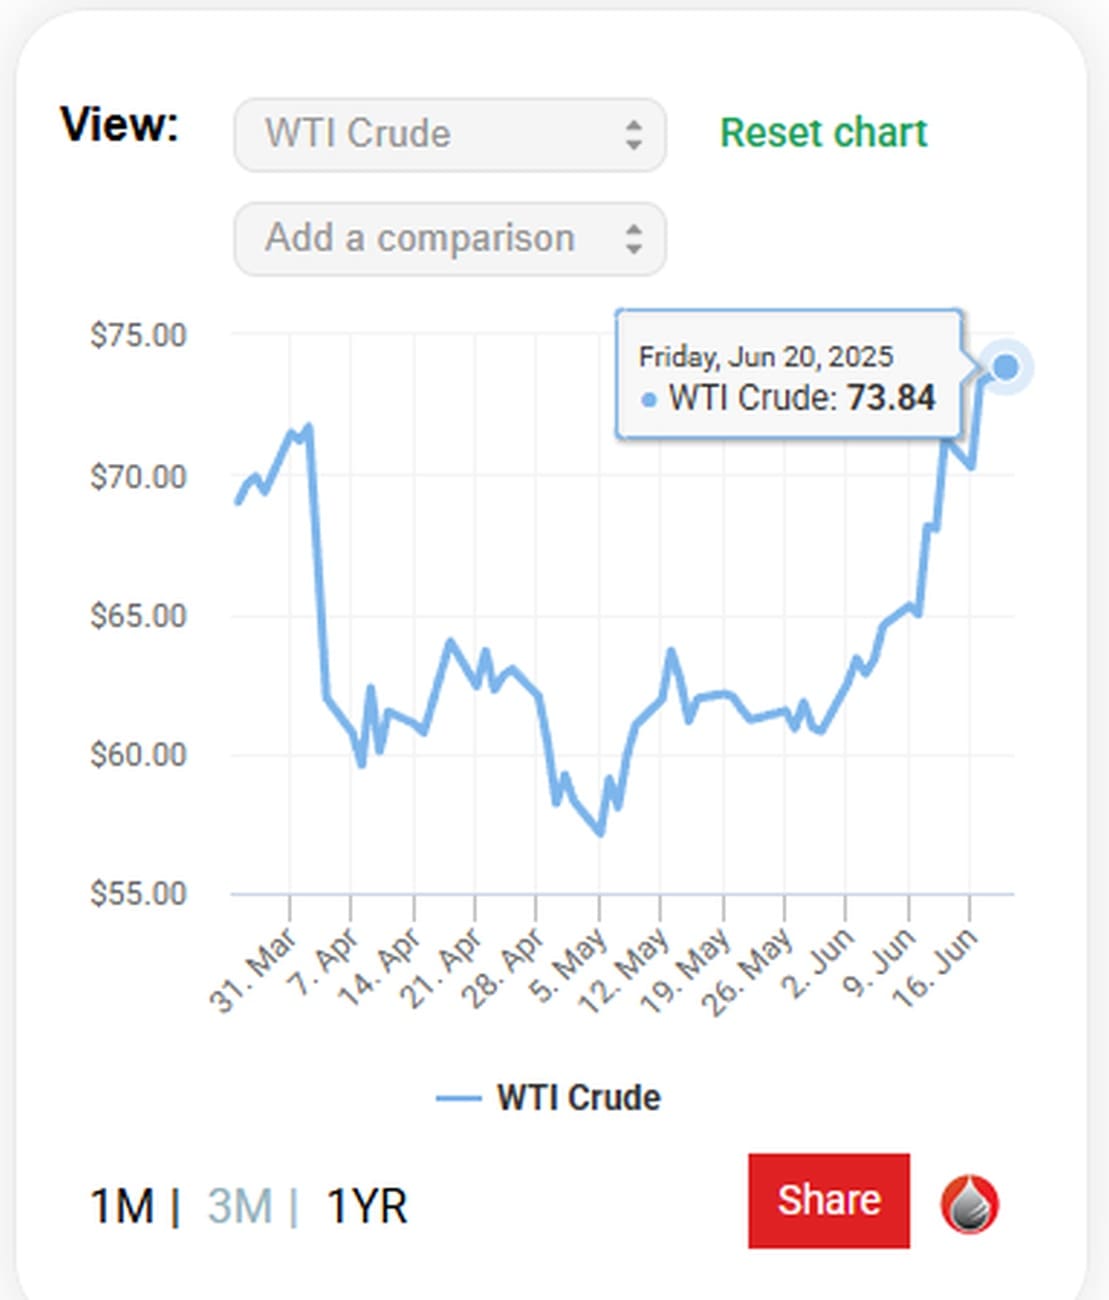Toggle the WTI Crude legend series
The image size is (1109, 1300).
[578, 1098]
